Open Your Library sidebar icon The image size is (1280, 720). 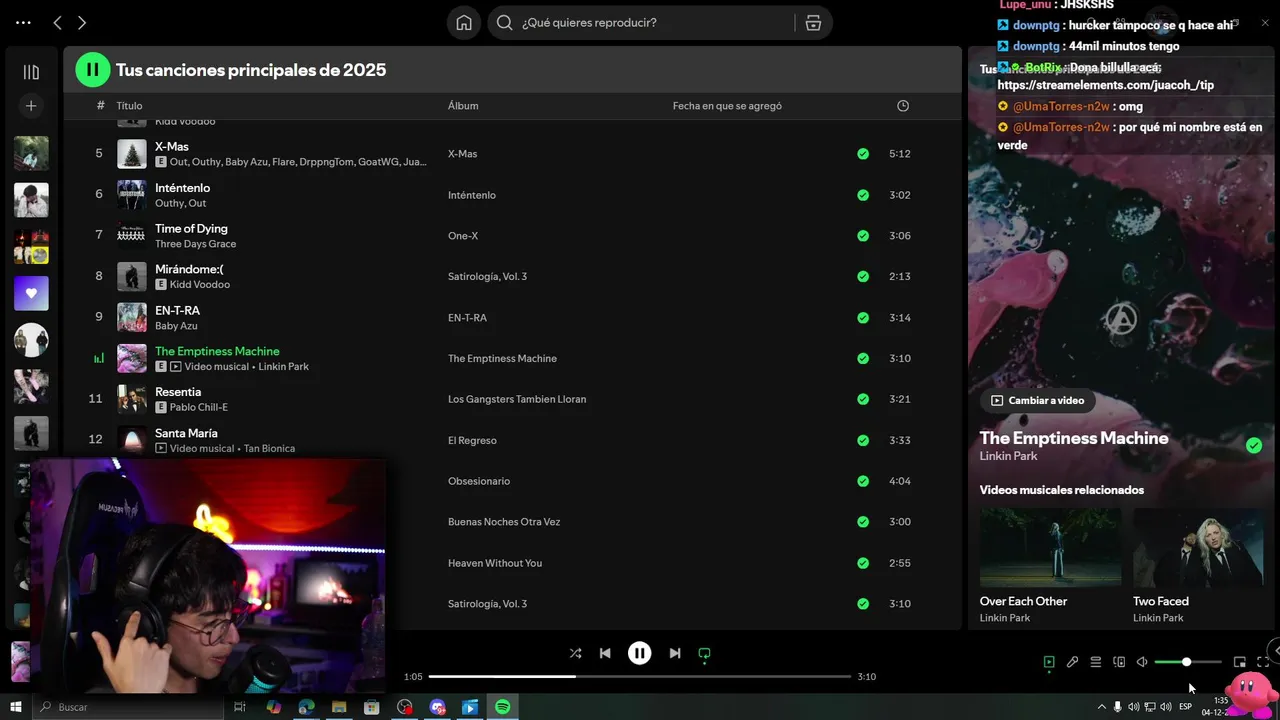click(x=31, y=72)
